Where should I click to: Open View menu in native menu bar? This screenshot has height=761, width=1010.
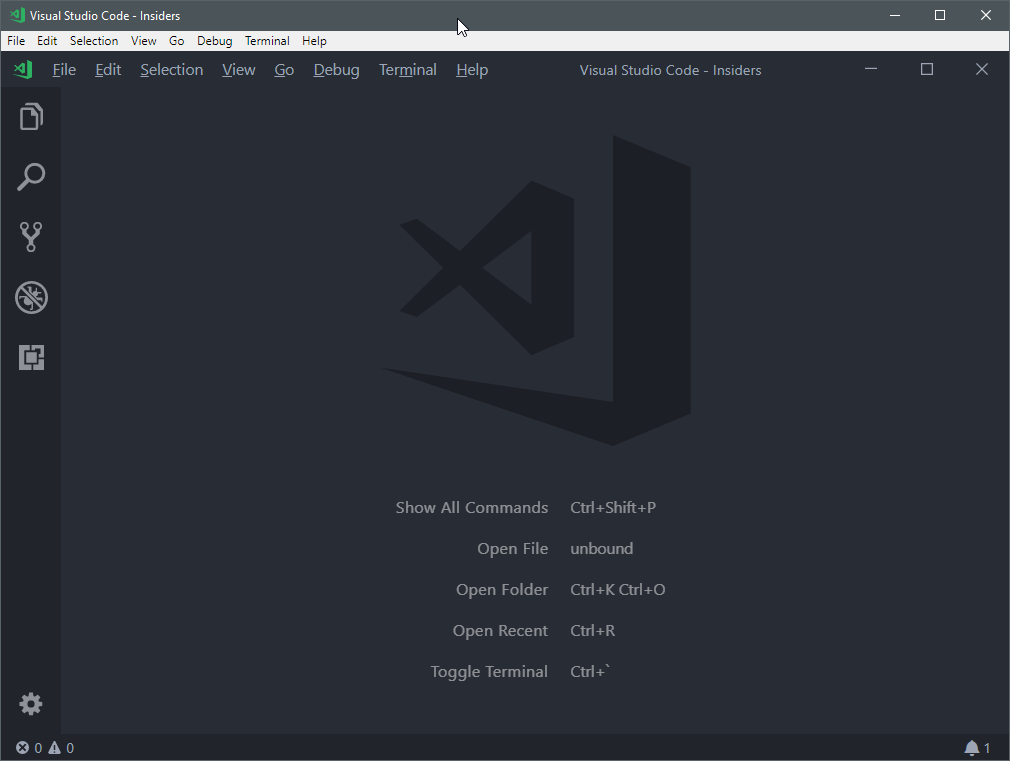coord(144,41)
